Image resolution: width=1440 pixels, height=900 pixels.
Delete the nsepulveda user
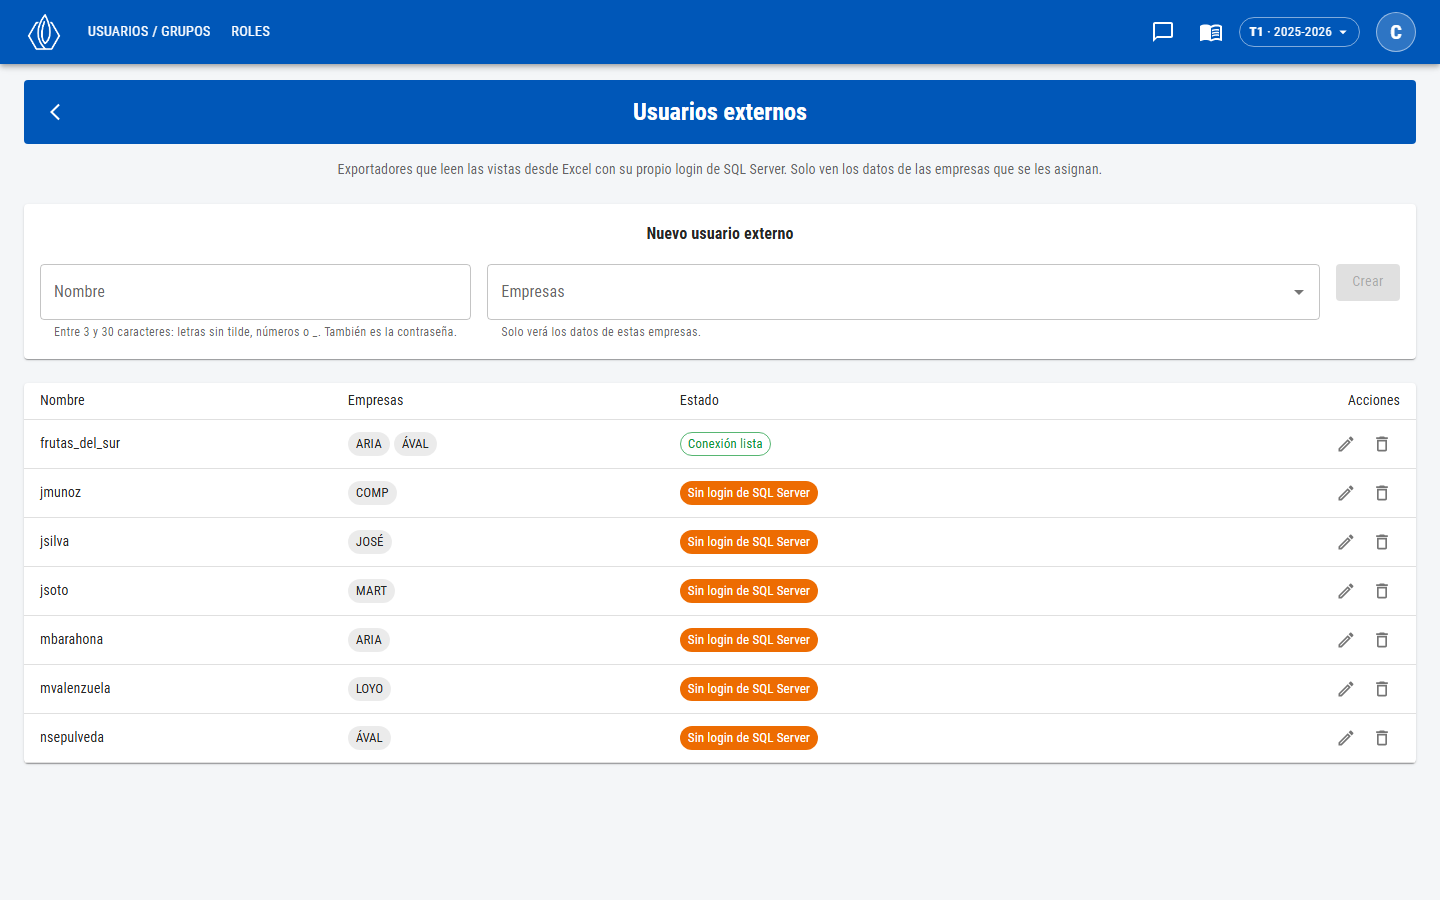[x=1382, y=738]
